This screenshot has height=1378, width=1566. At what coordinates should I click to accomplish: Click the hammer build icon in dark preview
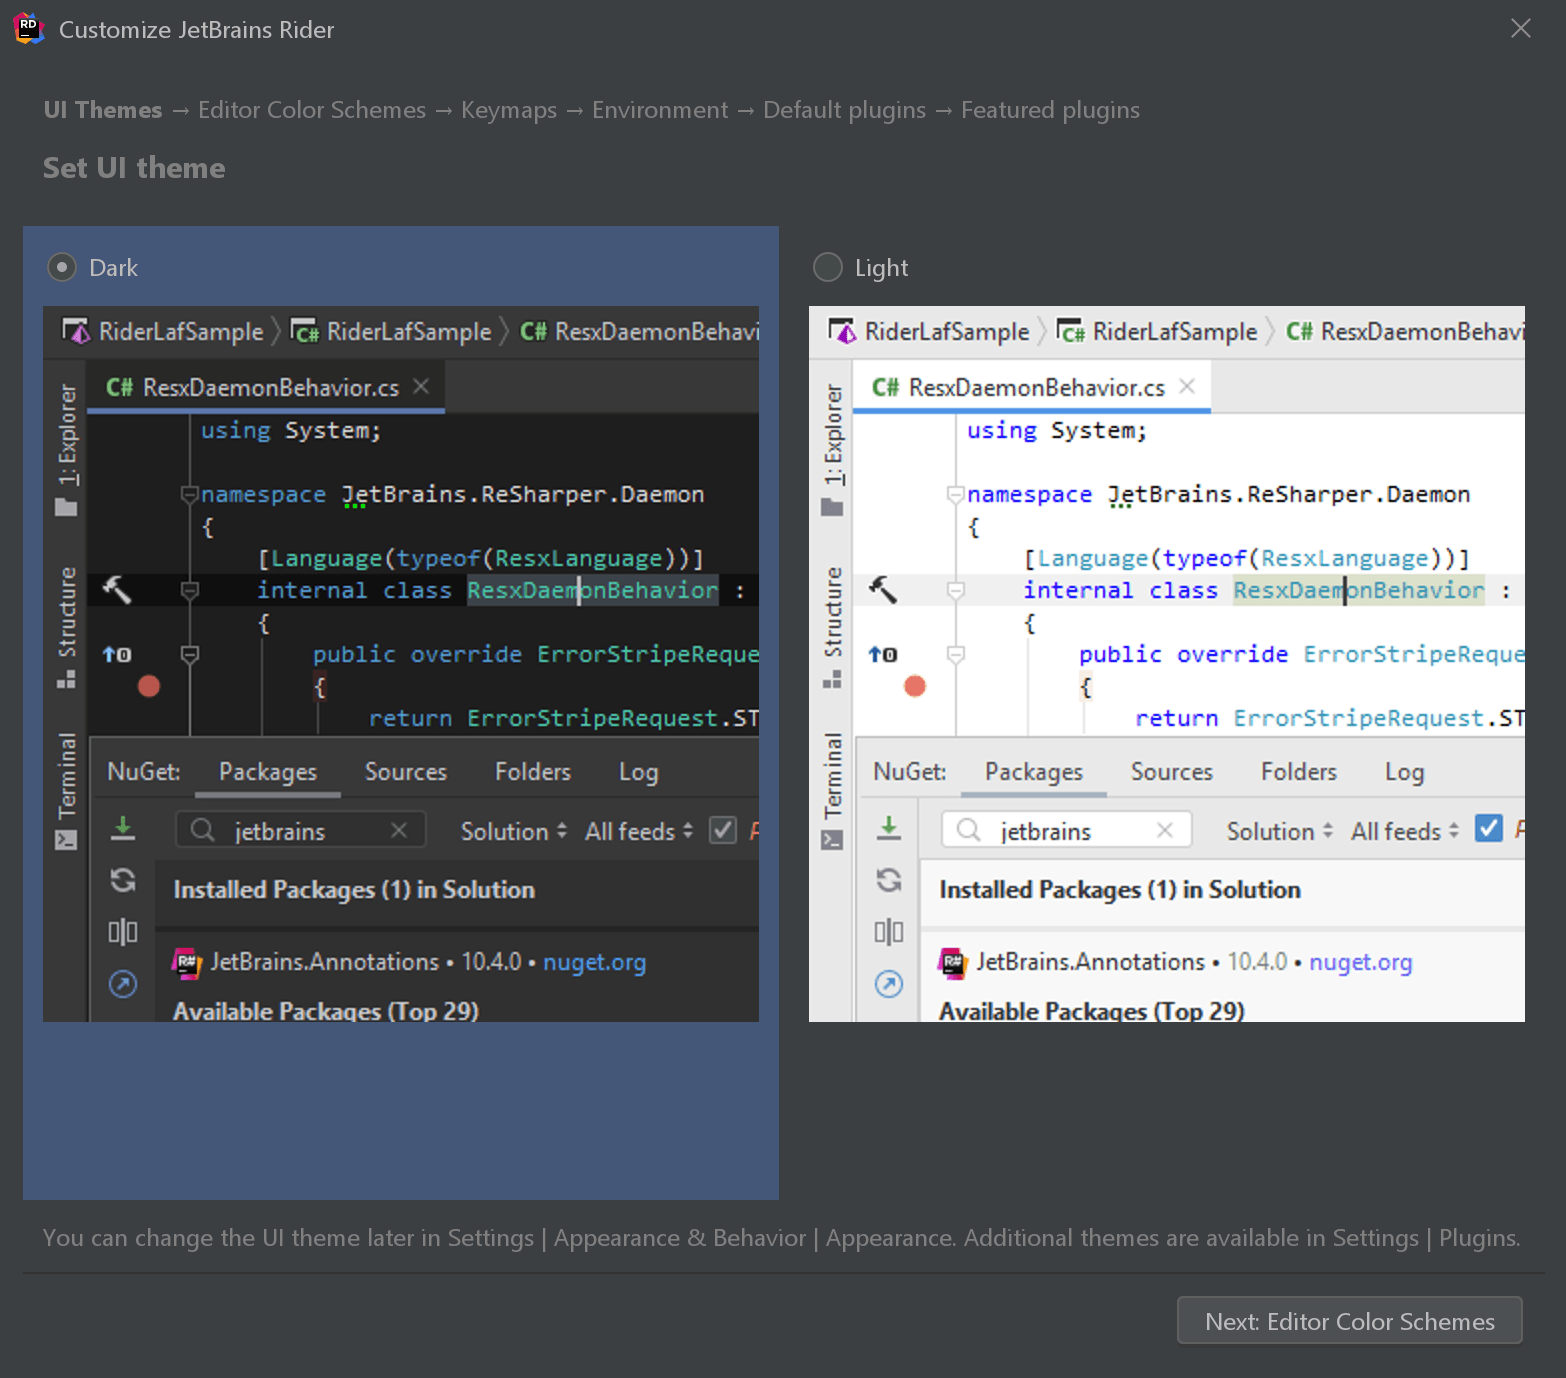(117, 590)
